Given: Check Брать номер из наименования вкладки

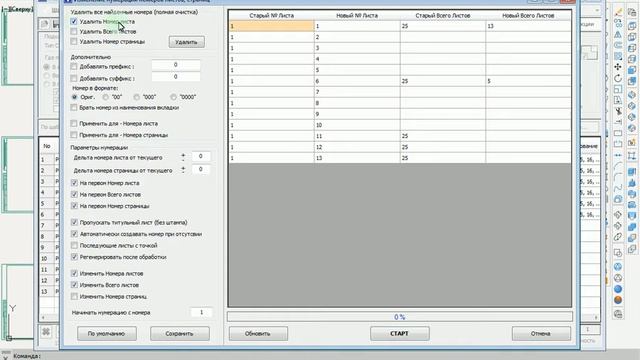Looking at the screenshot, I should (x=74, y=108).
